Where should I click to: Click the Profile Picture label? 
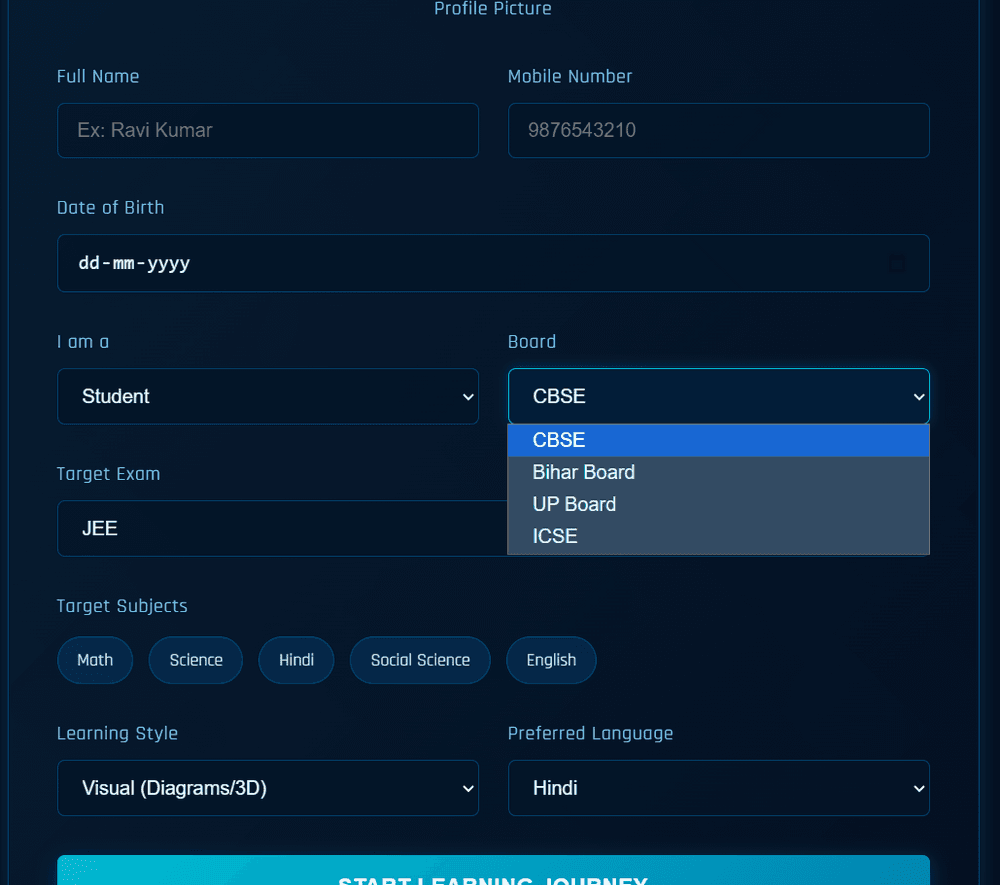tap(493, 9)
